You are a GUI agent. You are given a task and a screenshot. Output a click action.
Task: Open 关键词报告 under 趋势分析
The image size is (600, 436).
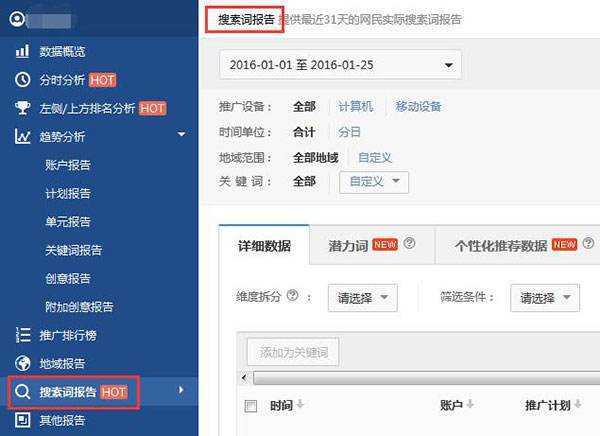[x=73, y=250]
